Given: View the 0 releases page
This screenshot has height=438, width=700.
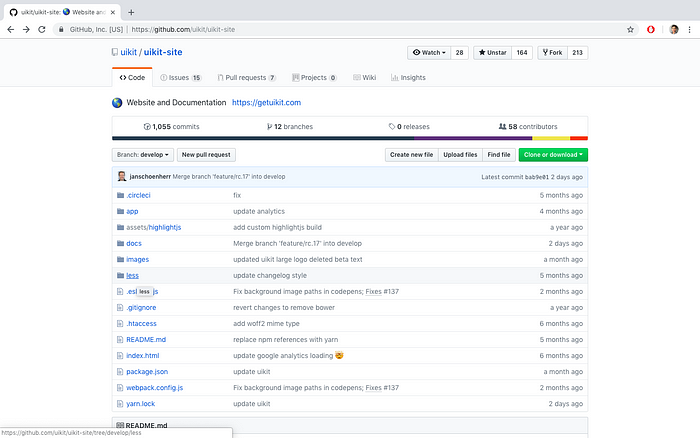Looking at the screenshot, I should tap(409, 126).
